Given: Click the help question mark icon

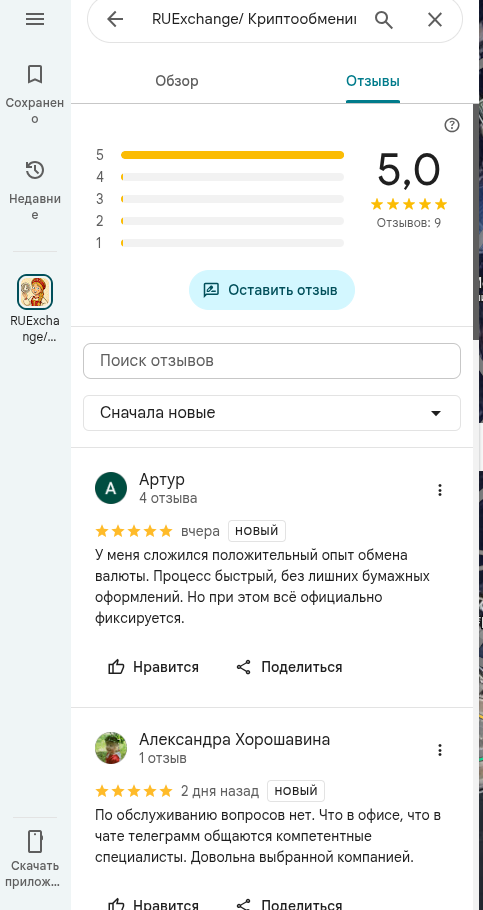Looking at the screenshot, I should tap(451, 125).
